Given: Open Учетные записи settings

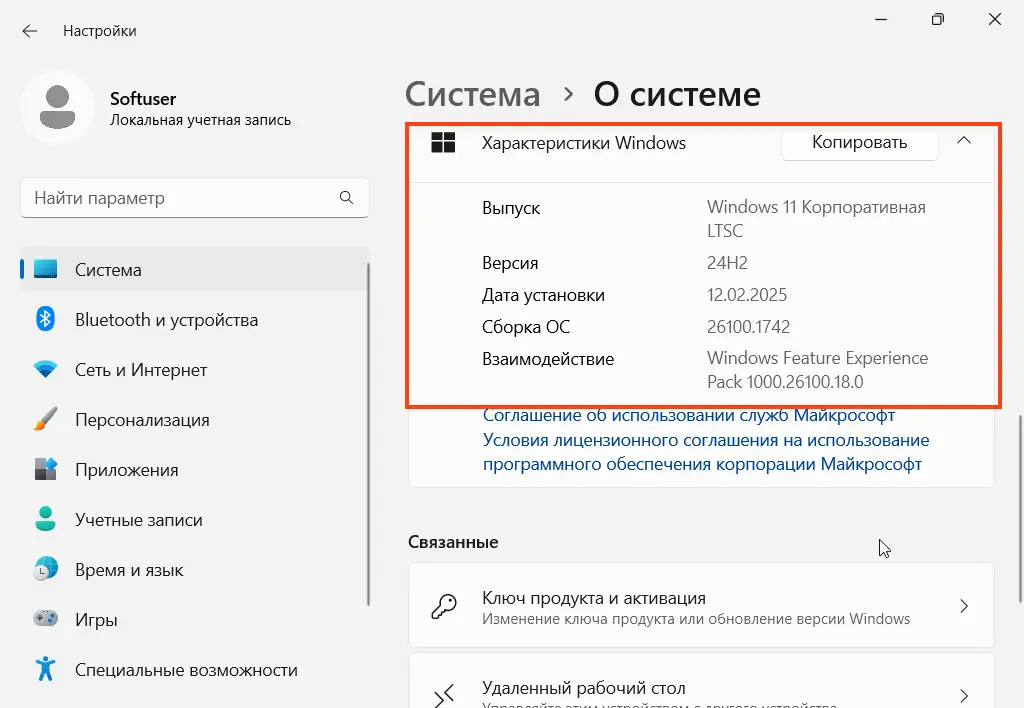Looking at the screenshot, I should point(195,519).
